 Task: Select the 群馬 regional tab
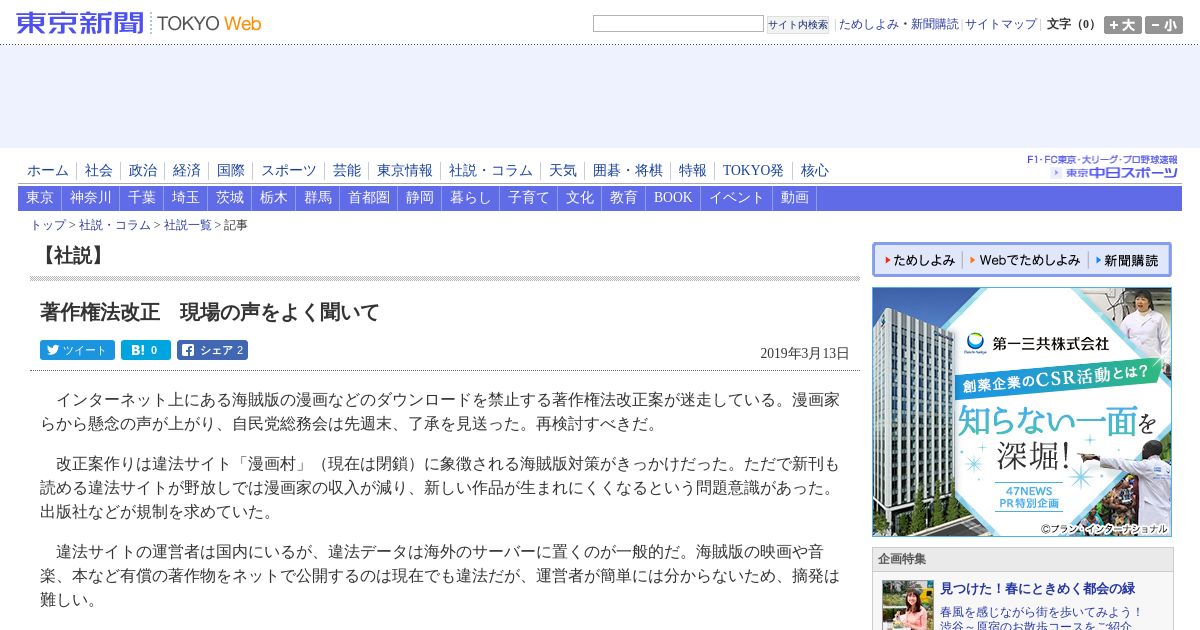318,198
